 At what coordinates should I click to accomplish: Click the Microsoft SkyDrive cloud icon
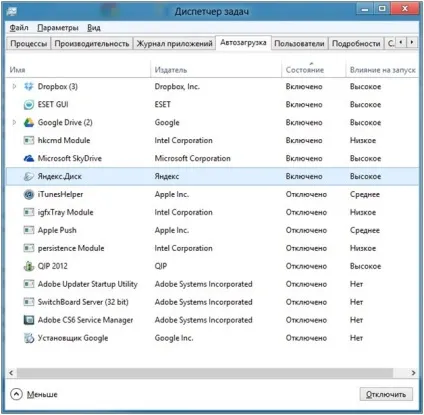point(29,158)
